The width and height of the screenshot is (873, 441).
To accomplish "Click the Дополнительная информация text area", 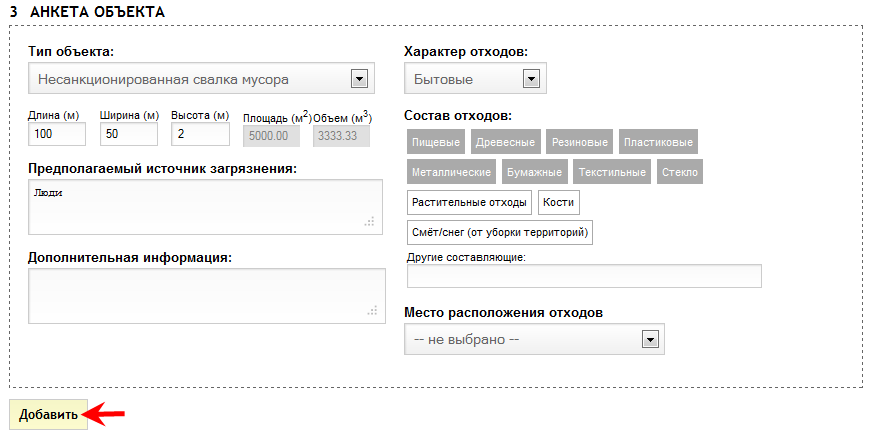I will (207, 296).
